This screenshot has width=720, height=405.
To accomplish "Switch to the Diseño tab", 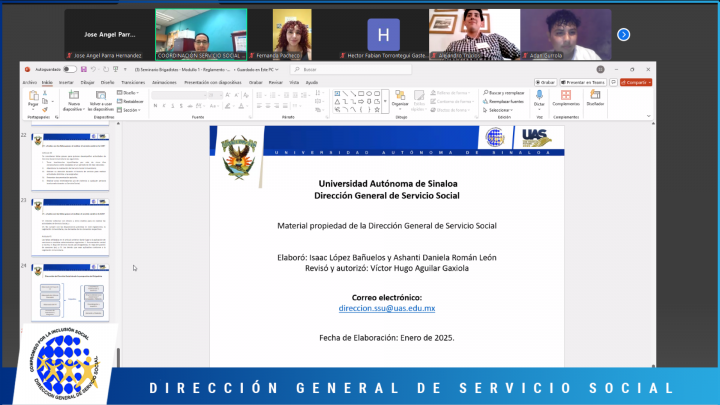I will pos(107,83).
